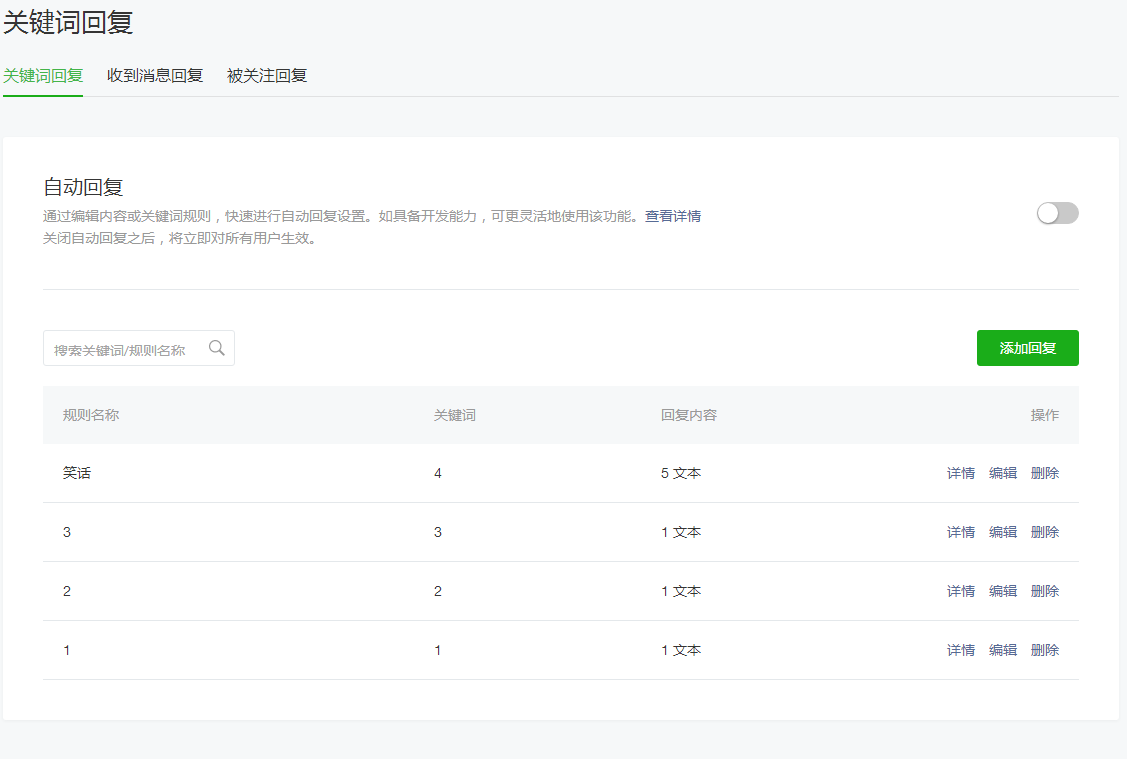Click the 回复内容 column header
The image size is (1127, 759).
click(689, 415)
